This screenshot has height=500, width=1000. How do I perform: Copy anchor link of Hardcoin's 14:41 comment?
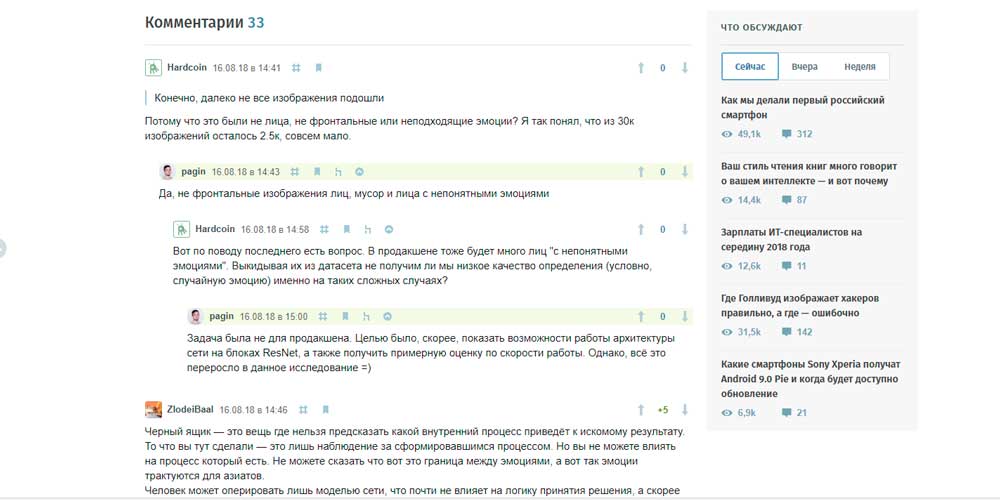click(x=296, y=68)
